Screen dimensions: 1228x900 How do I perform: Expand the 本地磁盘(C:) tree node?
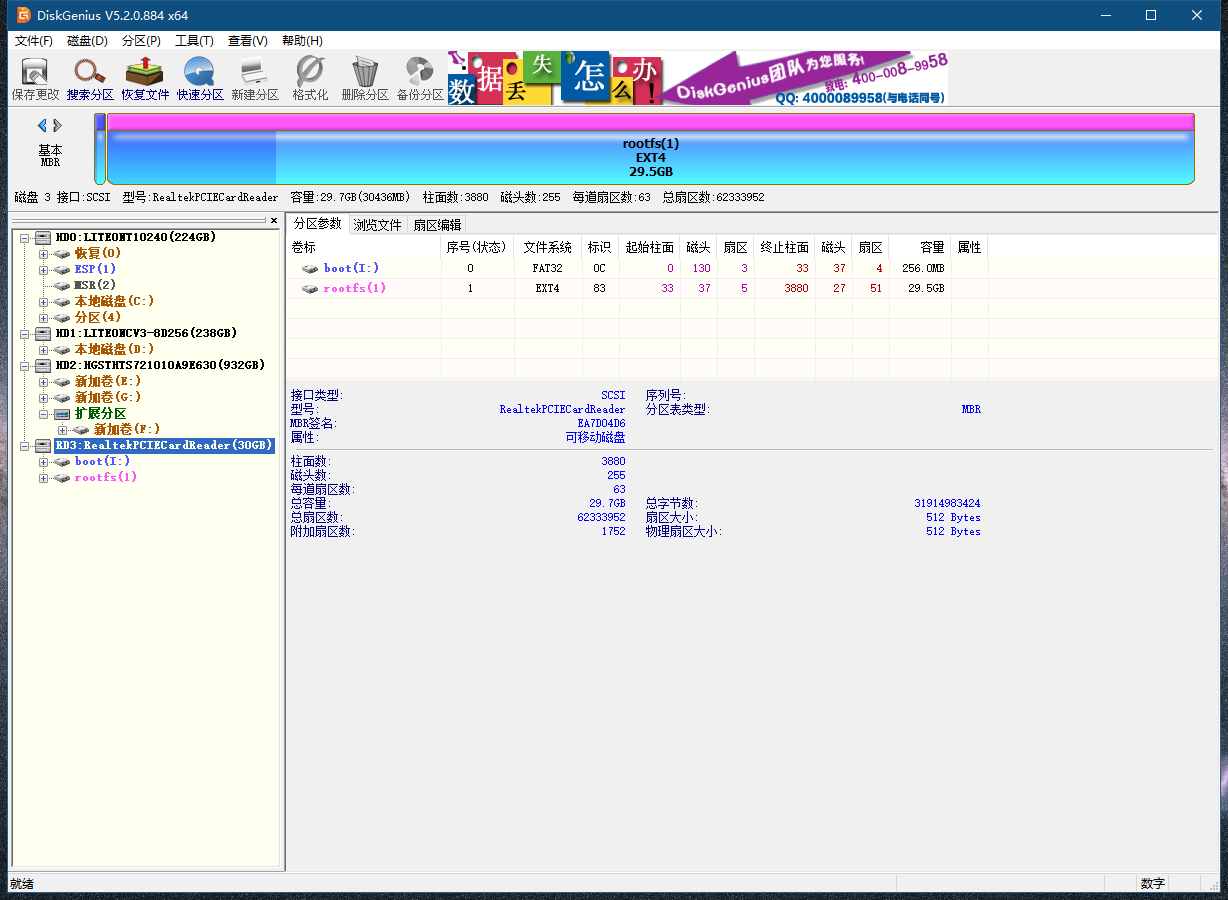(43, 301)
